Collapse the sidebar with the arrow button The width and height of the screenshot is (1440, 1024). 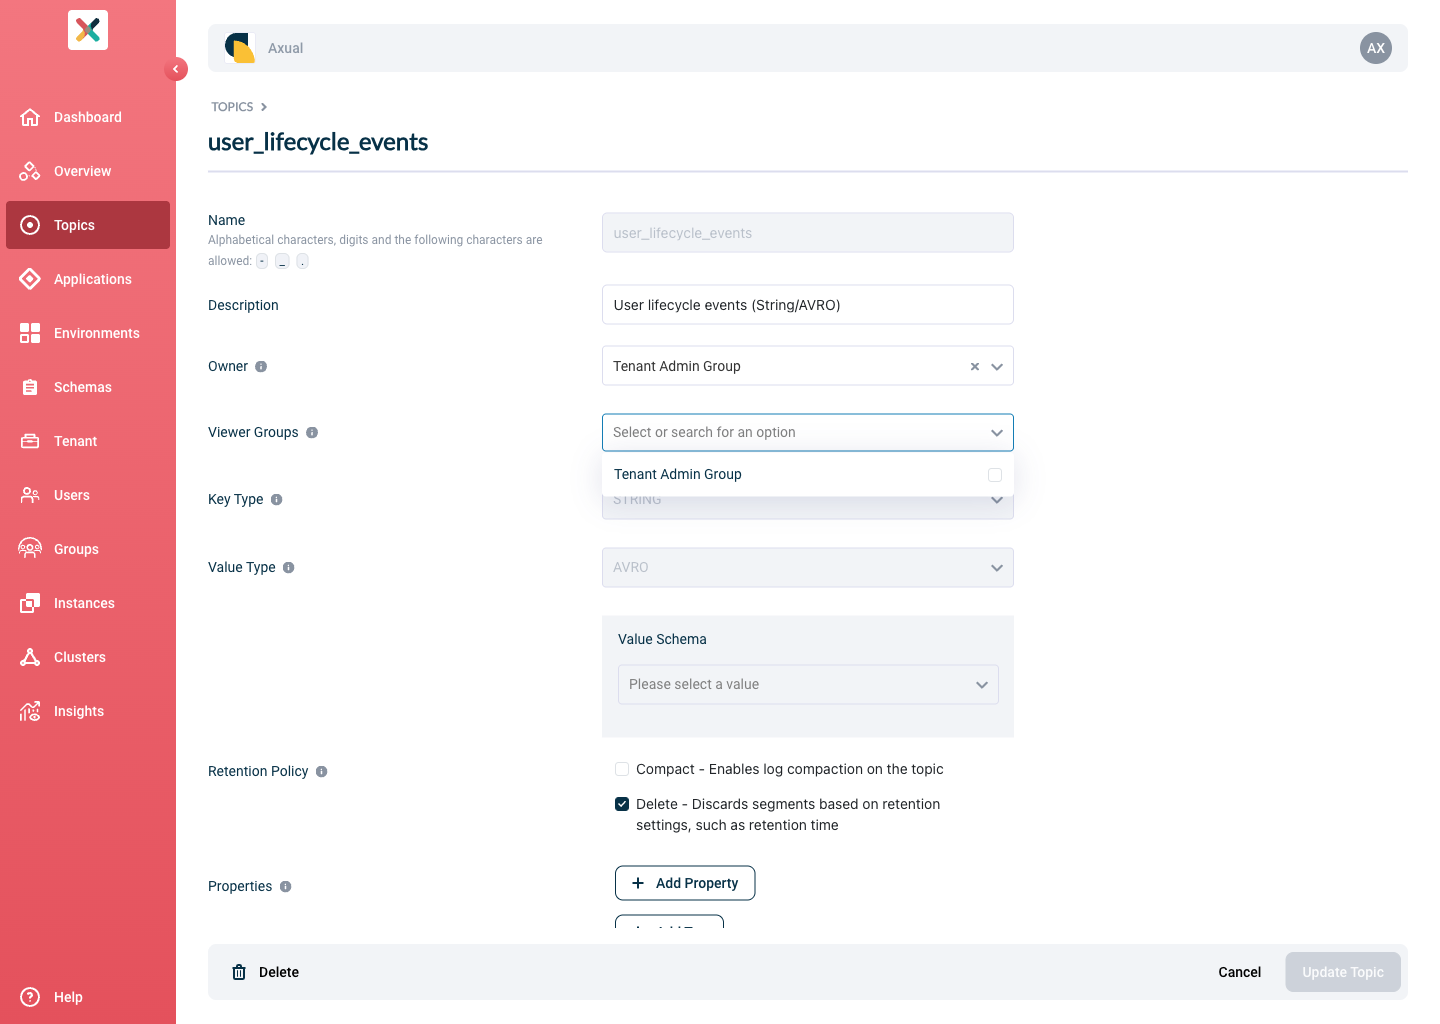[x=176, y=69]
